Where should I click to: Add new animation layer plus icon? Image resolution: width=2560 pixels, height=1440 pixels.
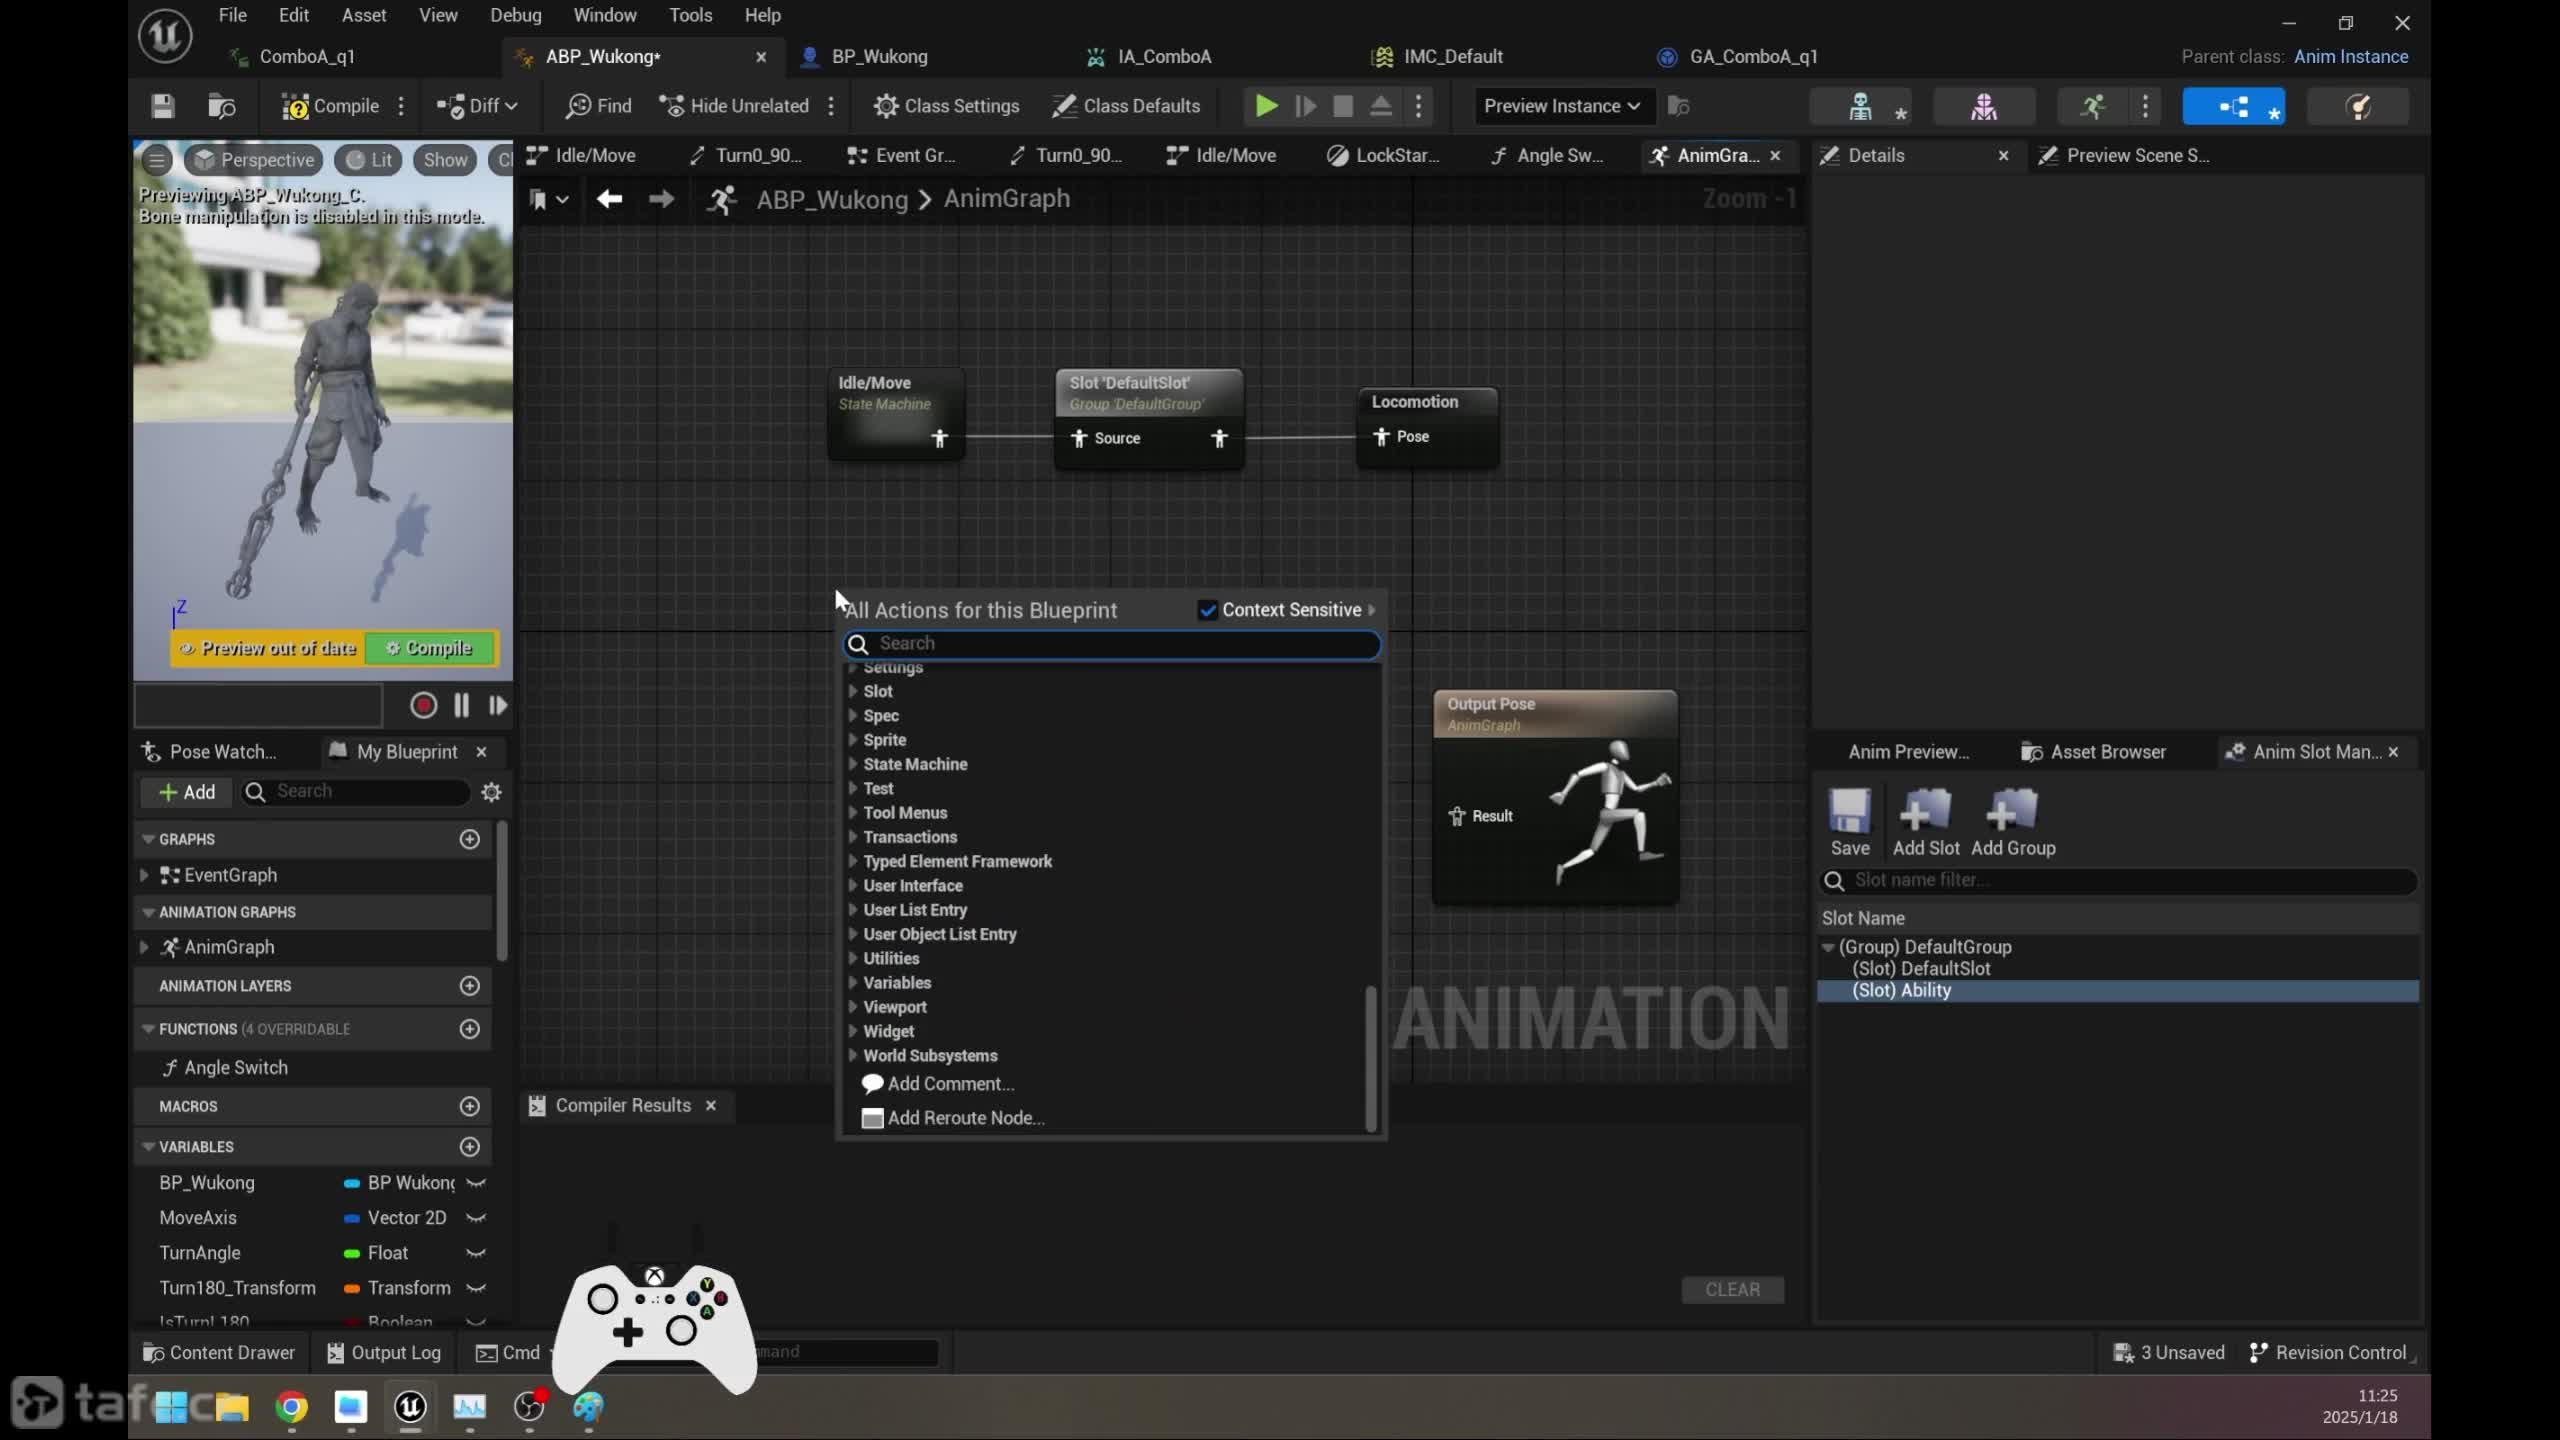click(x=470, y=986)
